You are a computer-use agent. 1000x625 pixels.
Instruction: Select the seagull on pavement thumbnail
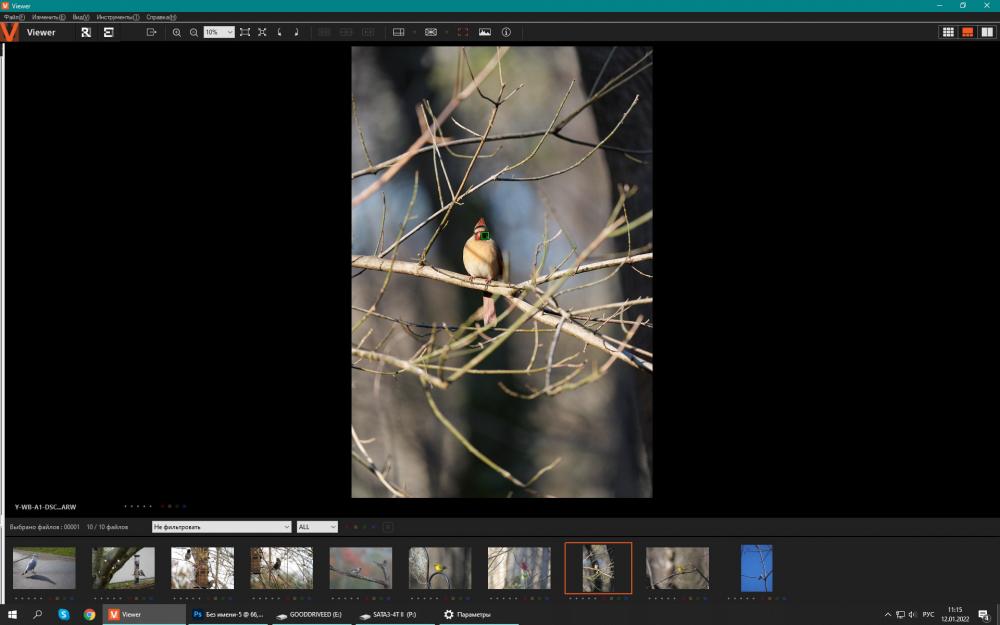[x=44, y=568]
